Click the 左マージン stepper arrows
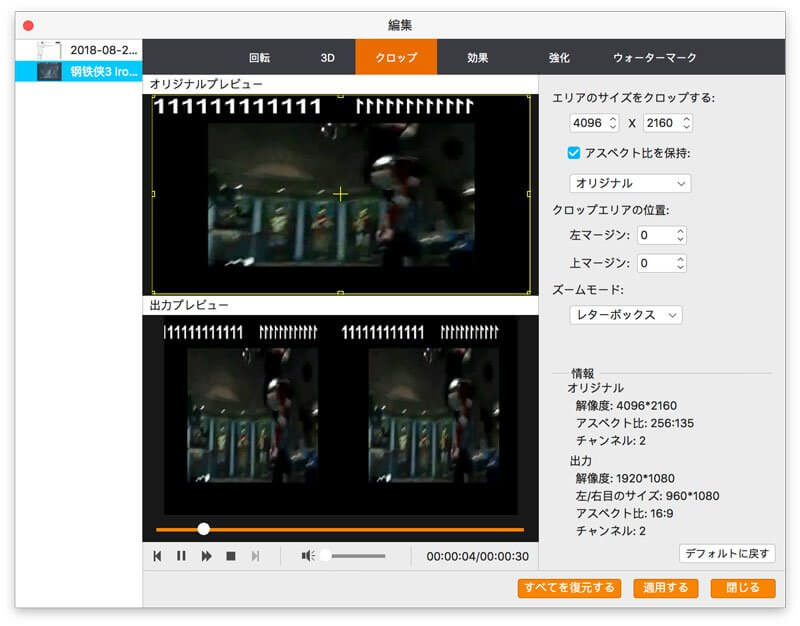 (680, 235)
